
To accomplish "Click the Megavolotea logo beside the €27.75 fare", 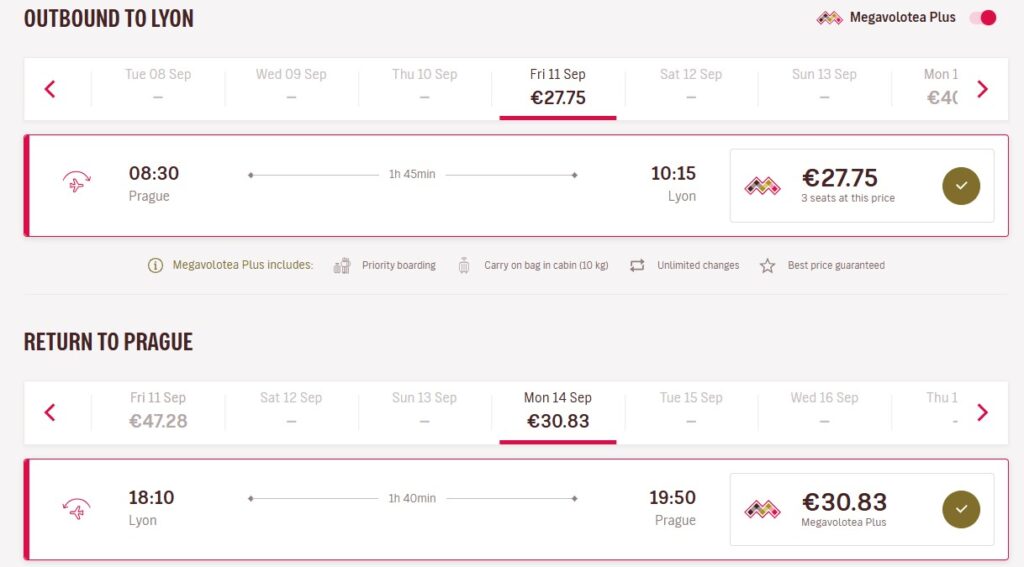I will [x=763, y=185].
